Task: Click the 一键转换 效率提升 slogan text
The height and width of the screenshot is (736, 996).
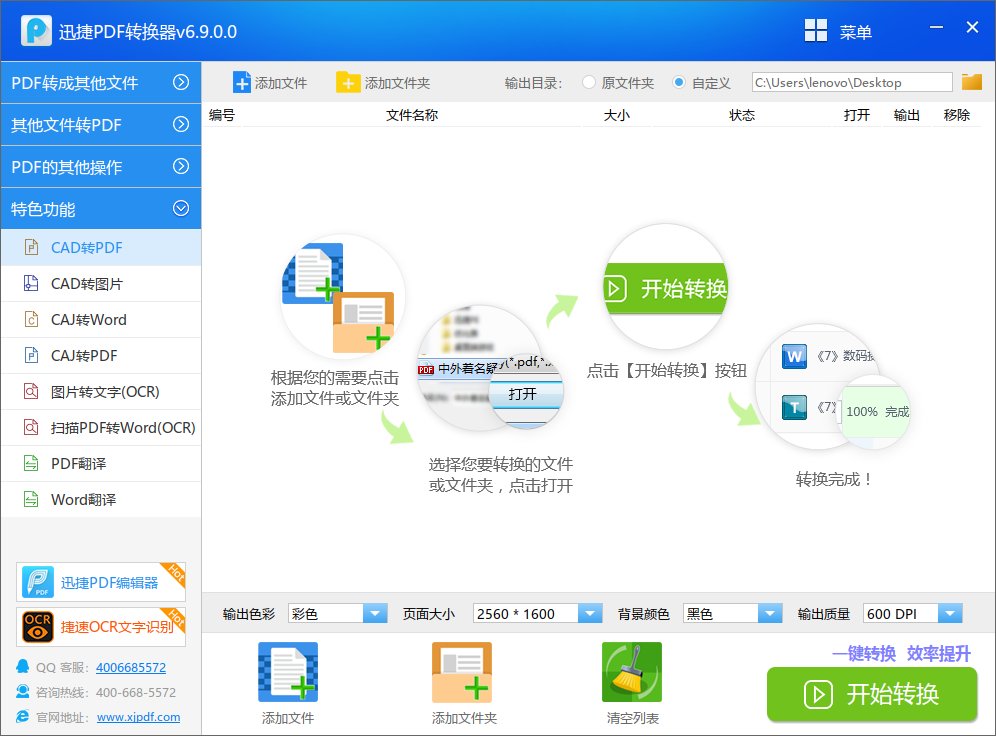Action: [x=901, y=653]
